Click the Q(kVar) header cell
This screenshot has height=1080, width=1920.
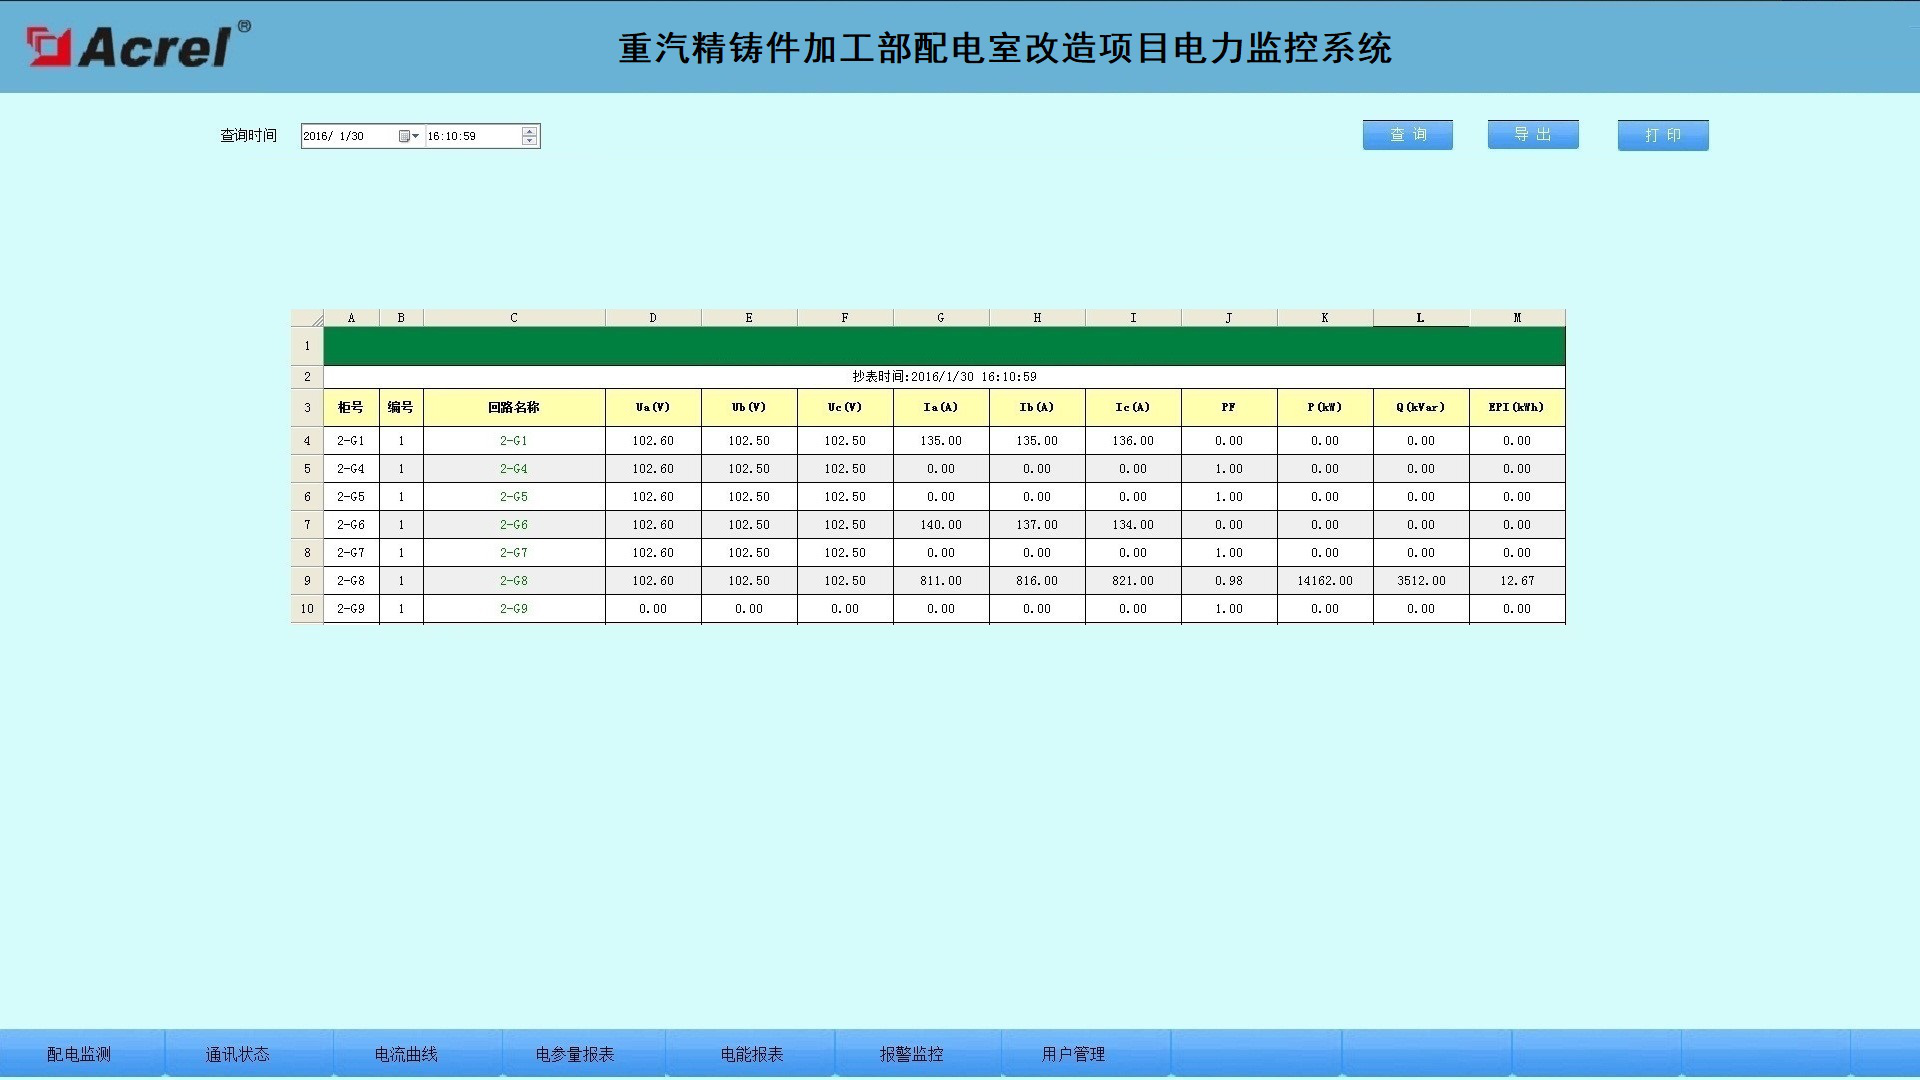1421,407
